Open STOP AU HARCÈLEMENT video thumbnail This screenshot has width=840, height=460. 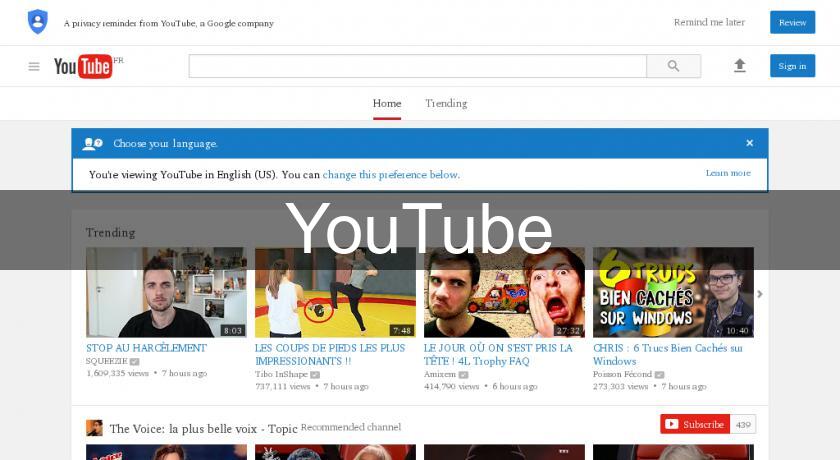(166, 292)
